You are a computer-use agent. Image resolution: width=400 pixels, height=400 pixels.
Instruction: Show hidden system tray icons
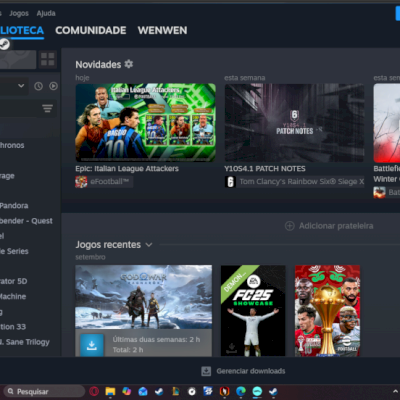396,391
